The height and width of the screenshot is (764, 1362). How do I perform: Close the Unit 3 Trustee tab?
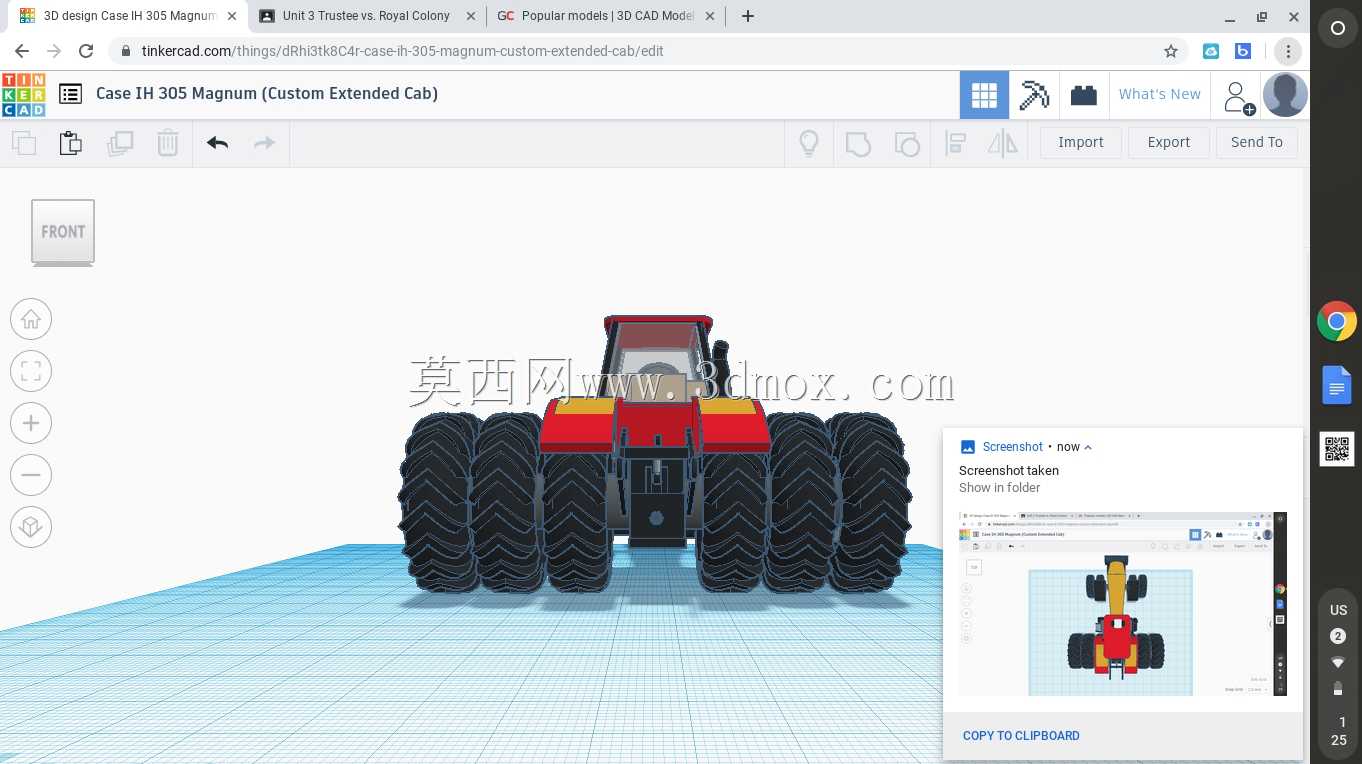[471, 16]
